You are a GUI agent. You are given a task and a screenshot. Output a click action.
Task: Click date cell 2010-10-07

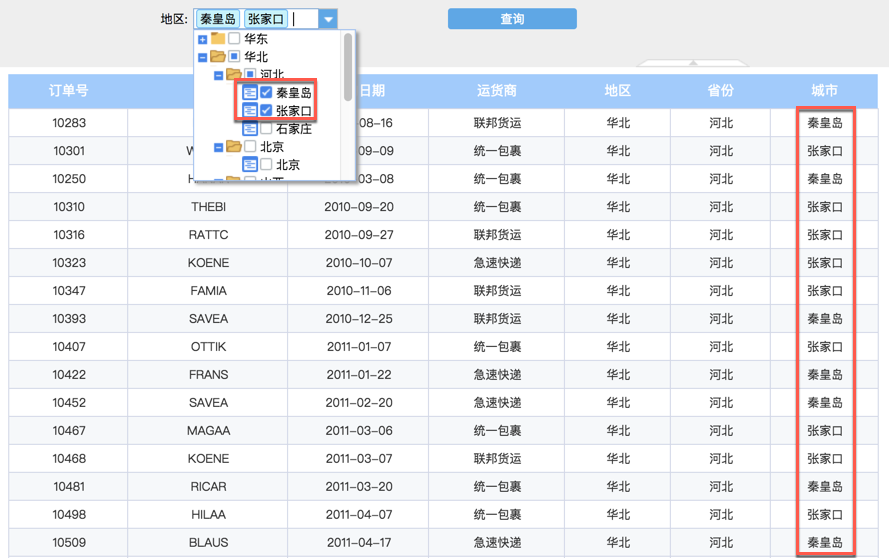tap(359, 263)
